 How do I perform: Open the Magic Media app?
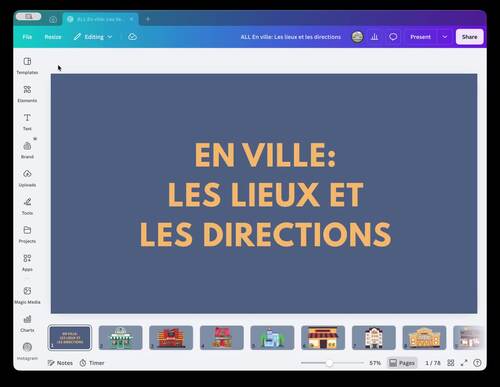point(27,295)
